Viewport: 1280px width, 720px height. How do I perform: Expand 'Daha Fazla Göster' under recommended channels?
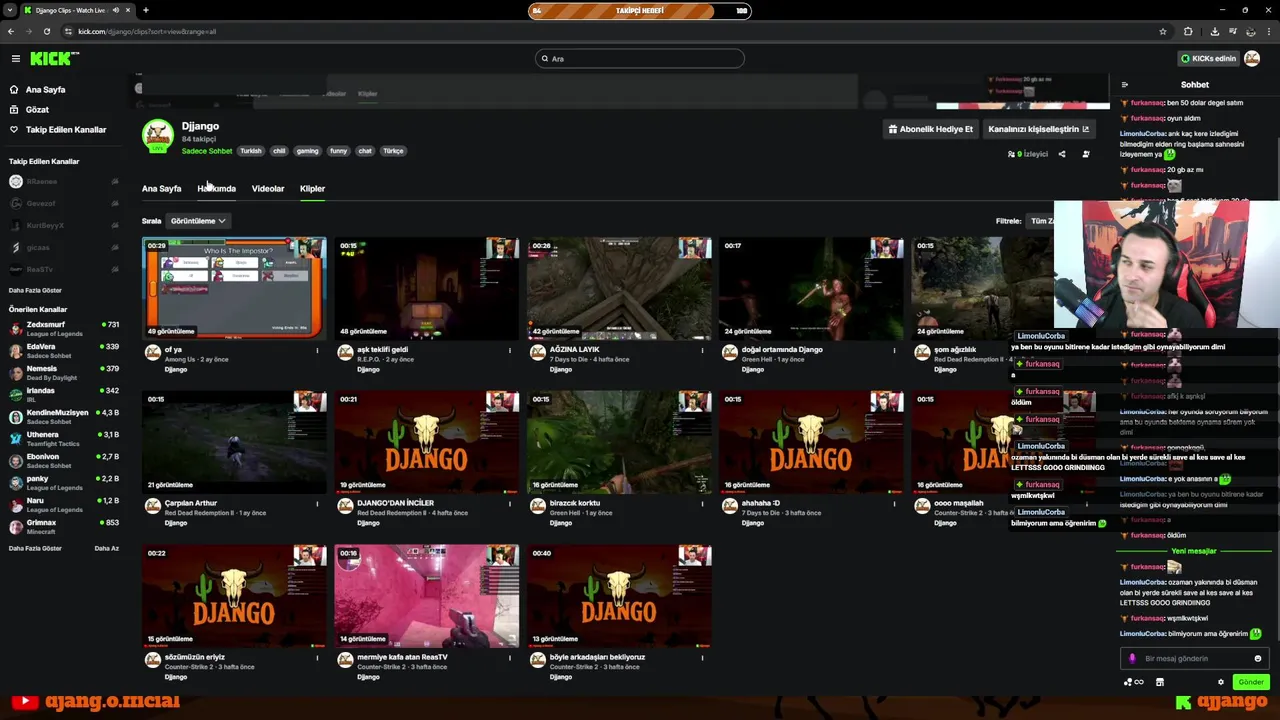35,548
